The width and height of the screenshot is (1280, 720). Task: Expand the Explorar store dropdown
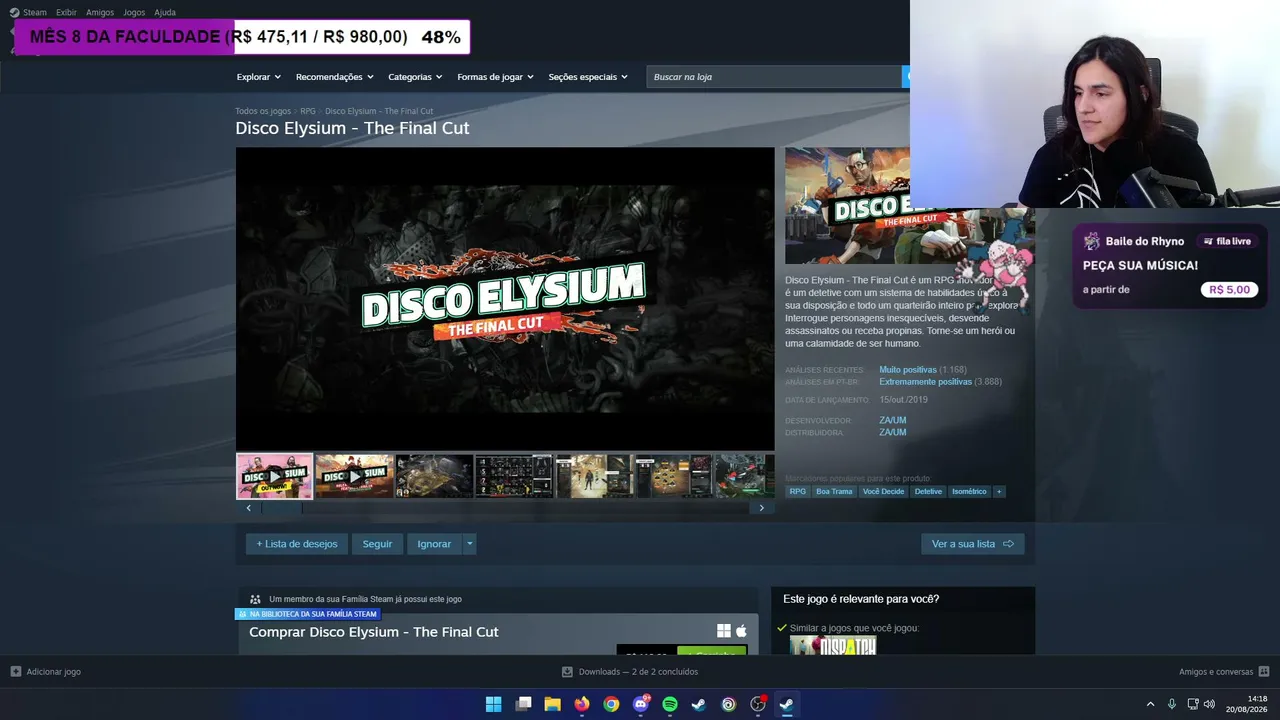(258, 77)
